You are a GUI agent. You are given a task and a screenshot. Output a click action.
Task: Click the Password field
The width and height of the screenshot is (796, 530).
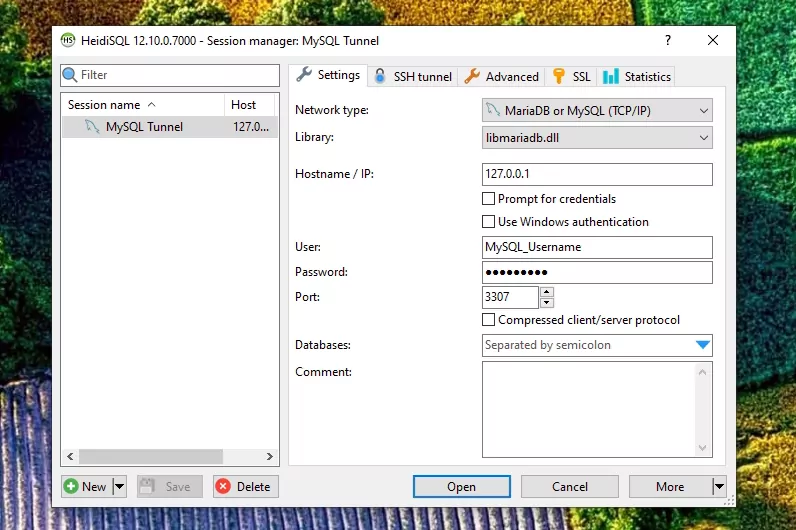point(597,272)
